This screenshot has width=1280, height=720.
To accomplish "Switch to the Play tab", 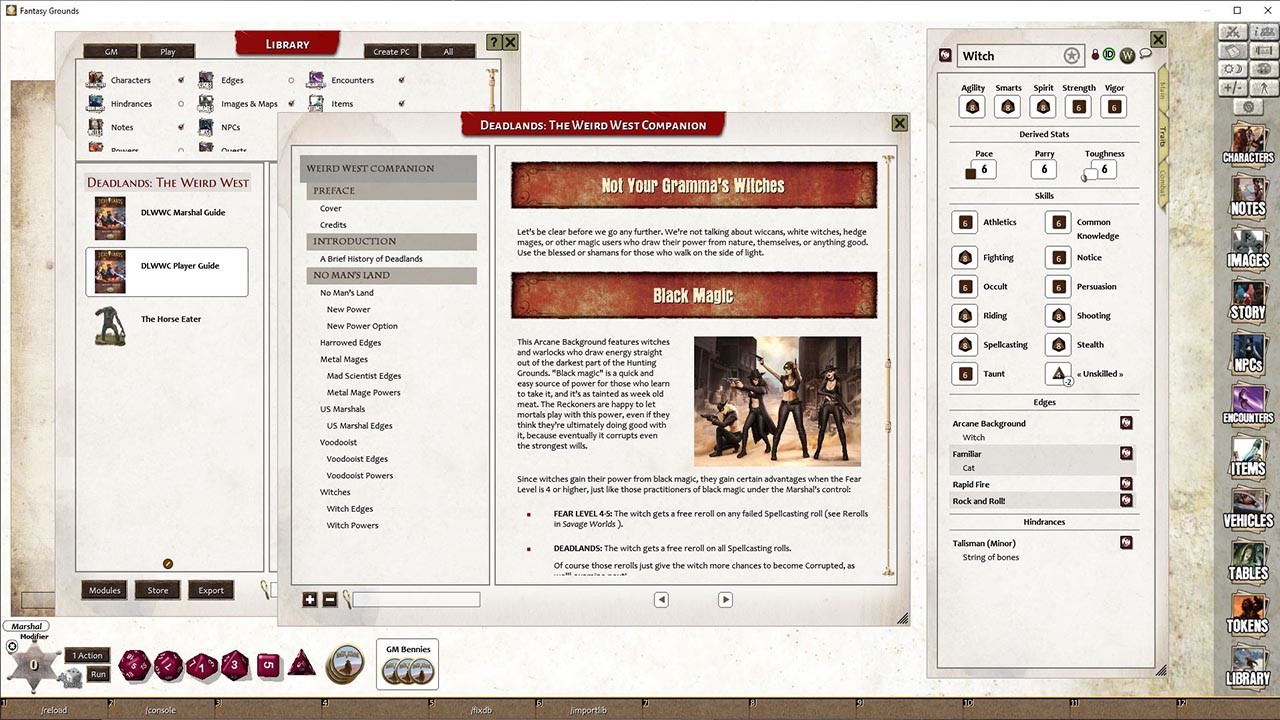I will click(x=167, y=51).
